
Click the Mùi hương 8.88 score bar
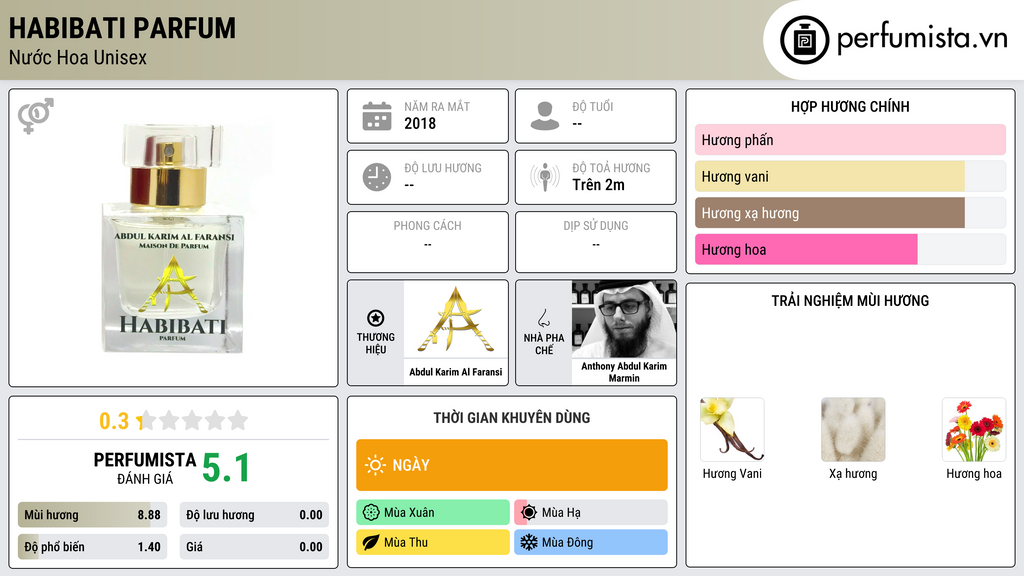[x=93, y=515]
